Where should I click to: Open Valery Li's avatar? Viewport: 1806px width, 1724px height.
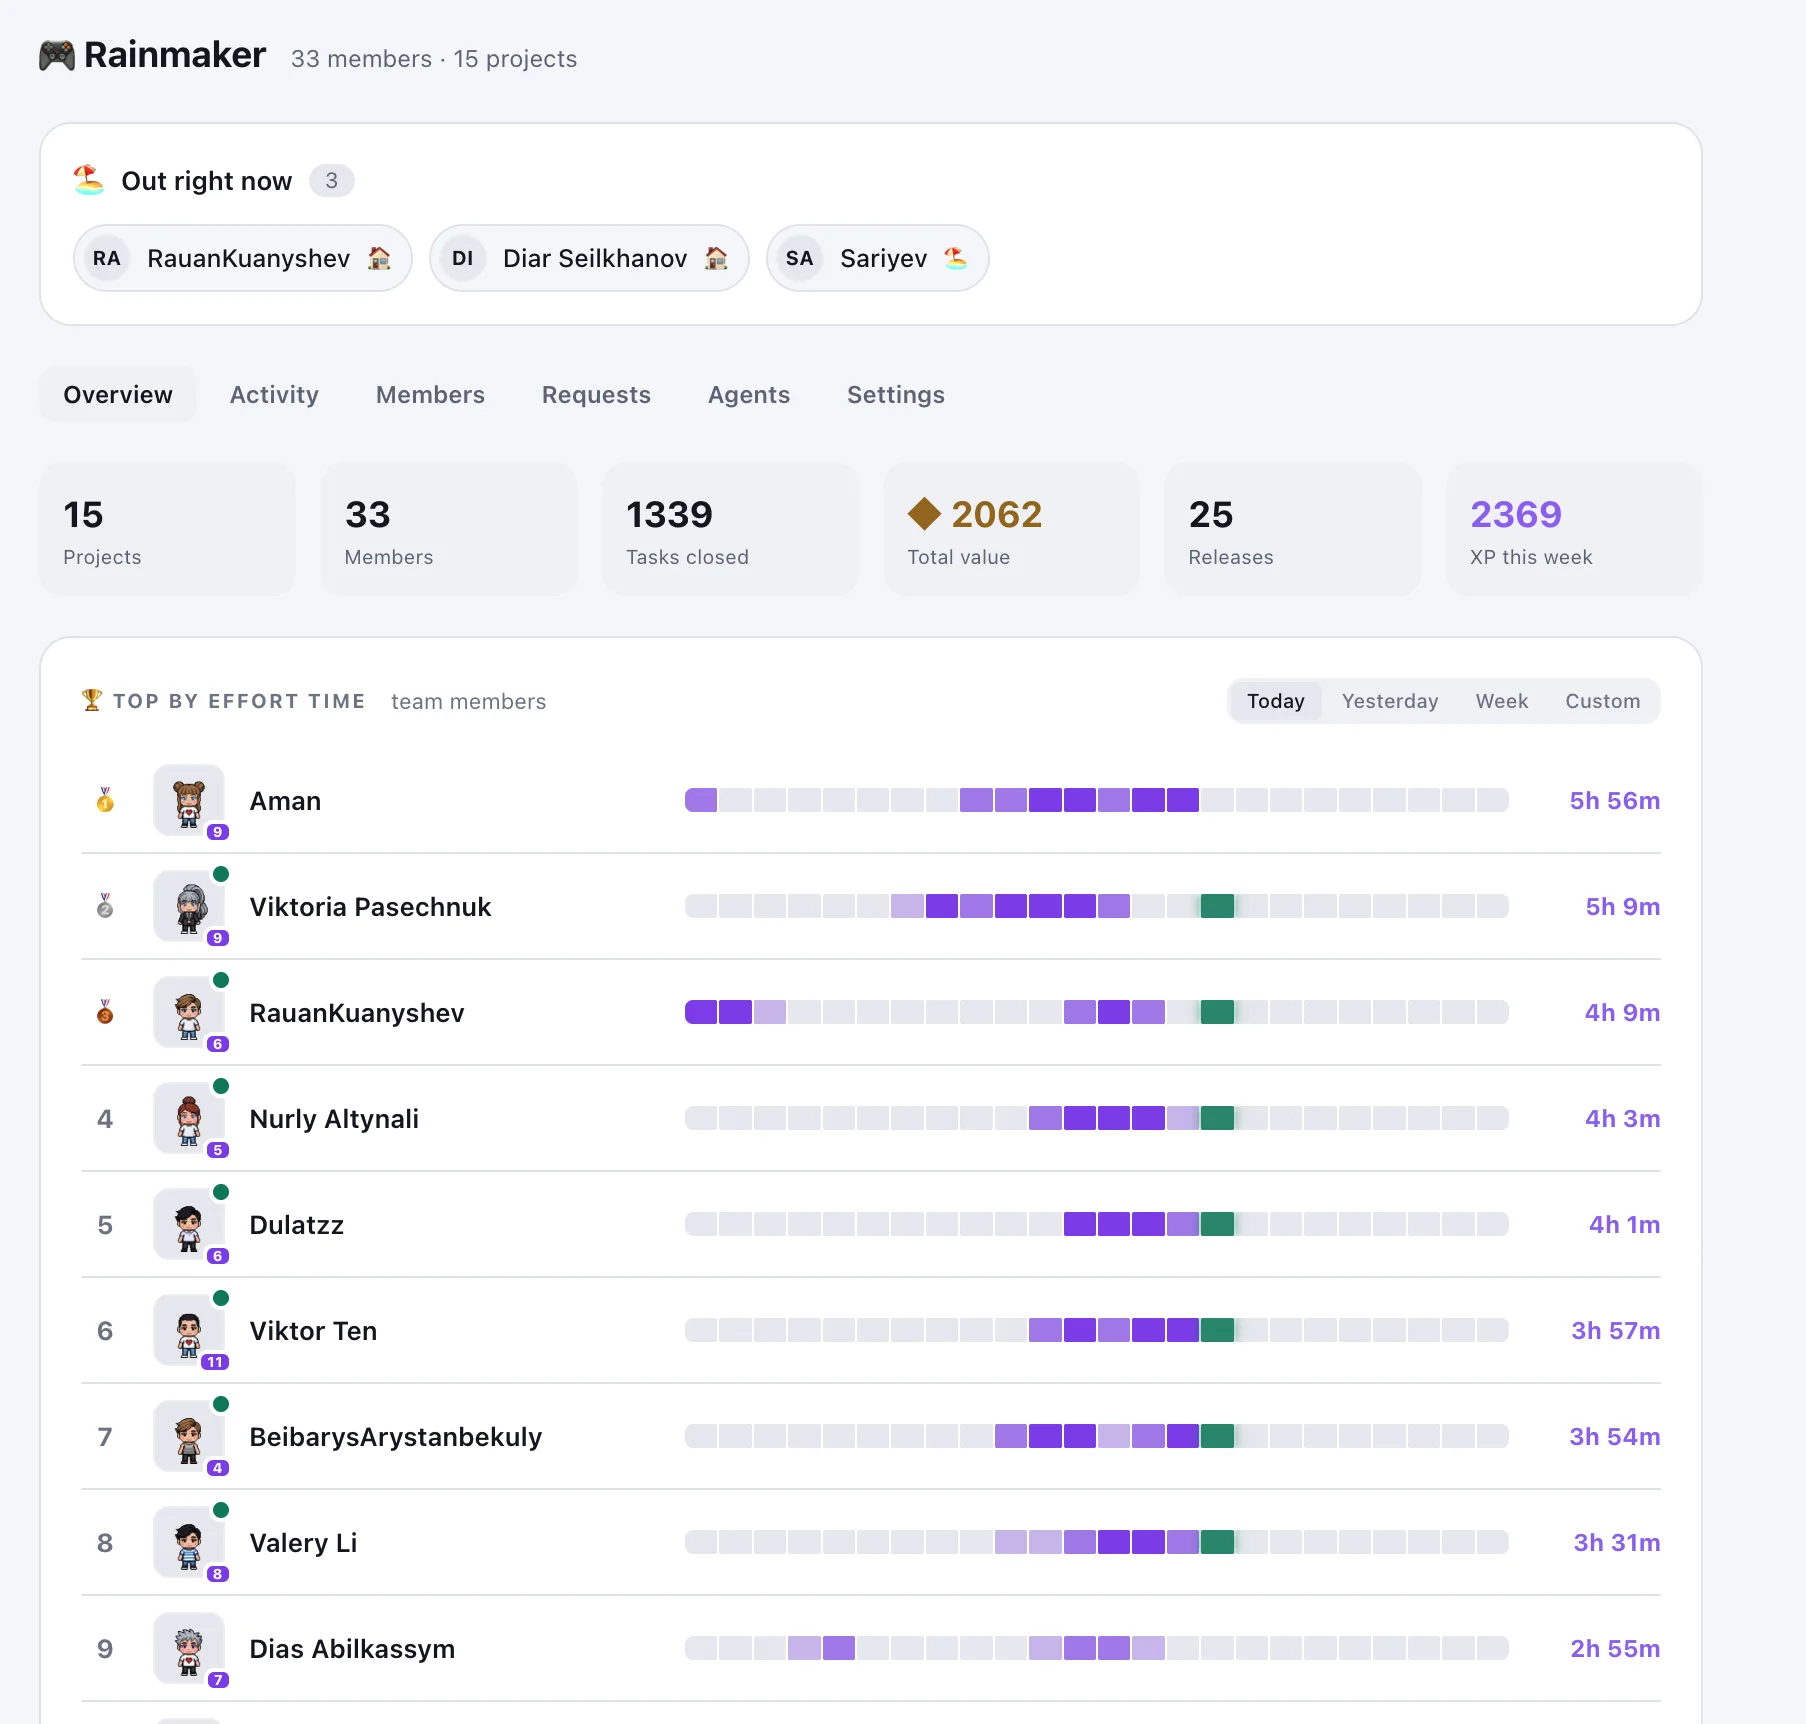(189, 1542)
